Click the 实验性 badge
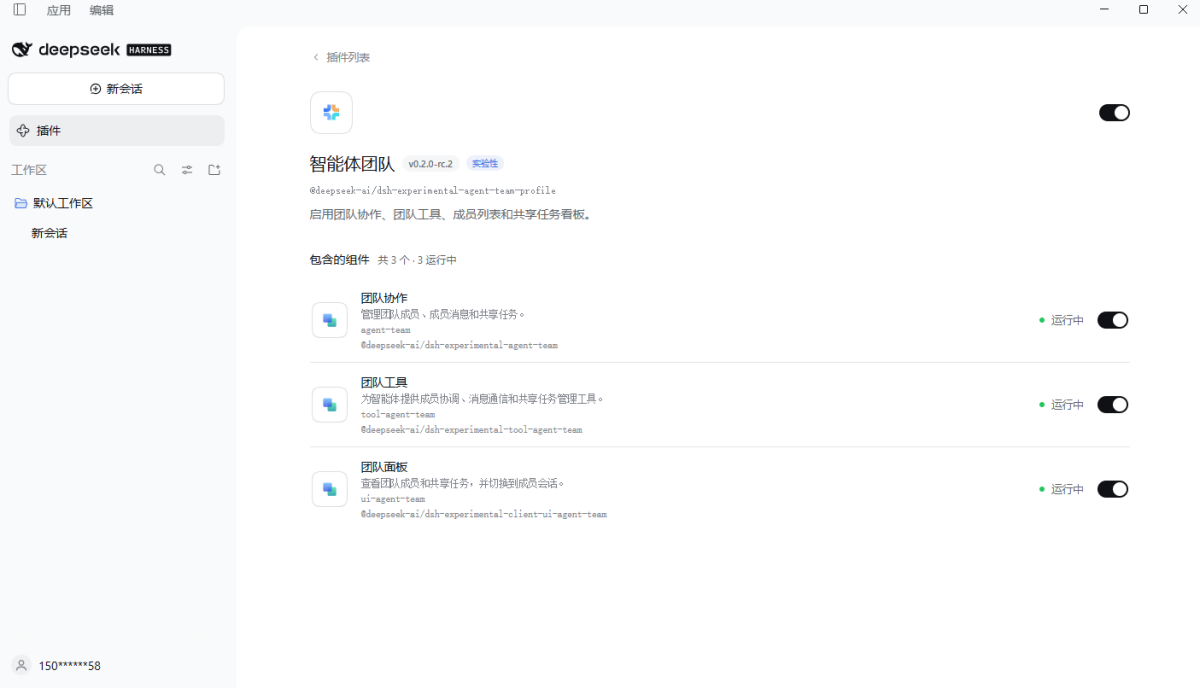The height and width of the screenshot is (688, 1200). (x=485, y=164)
